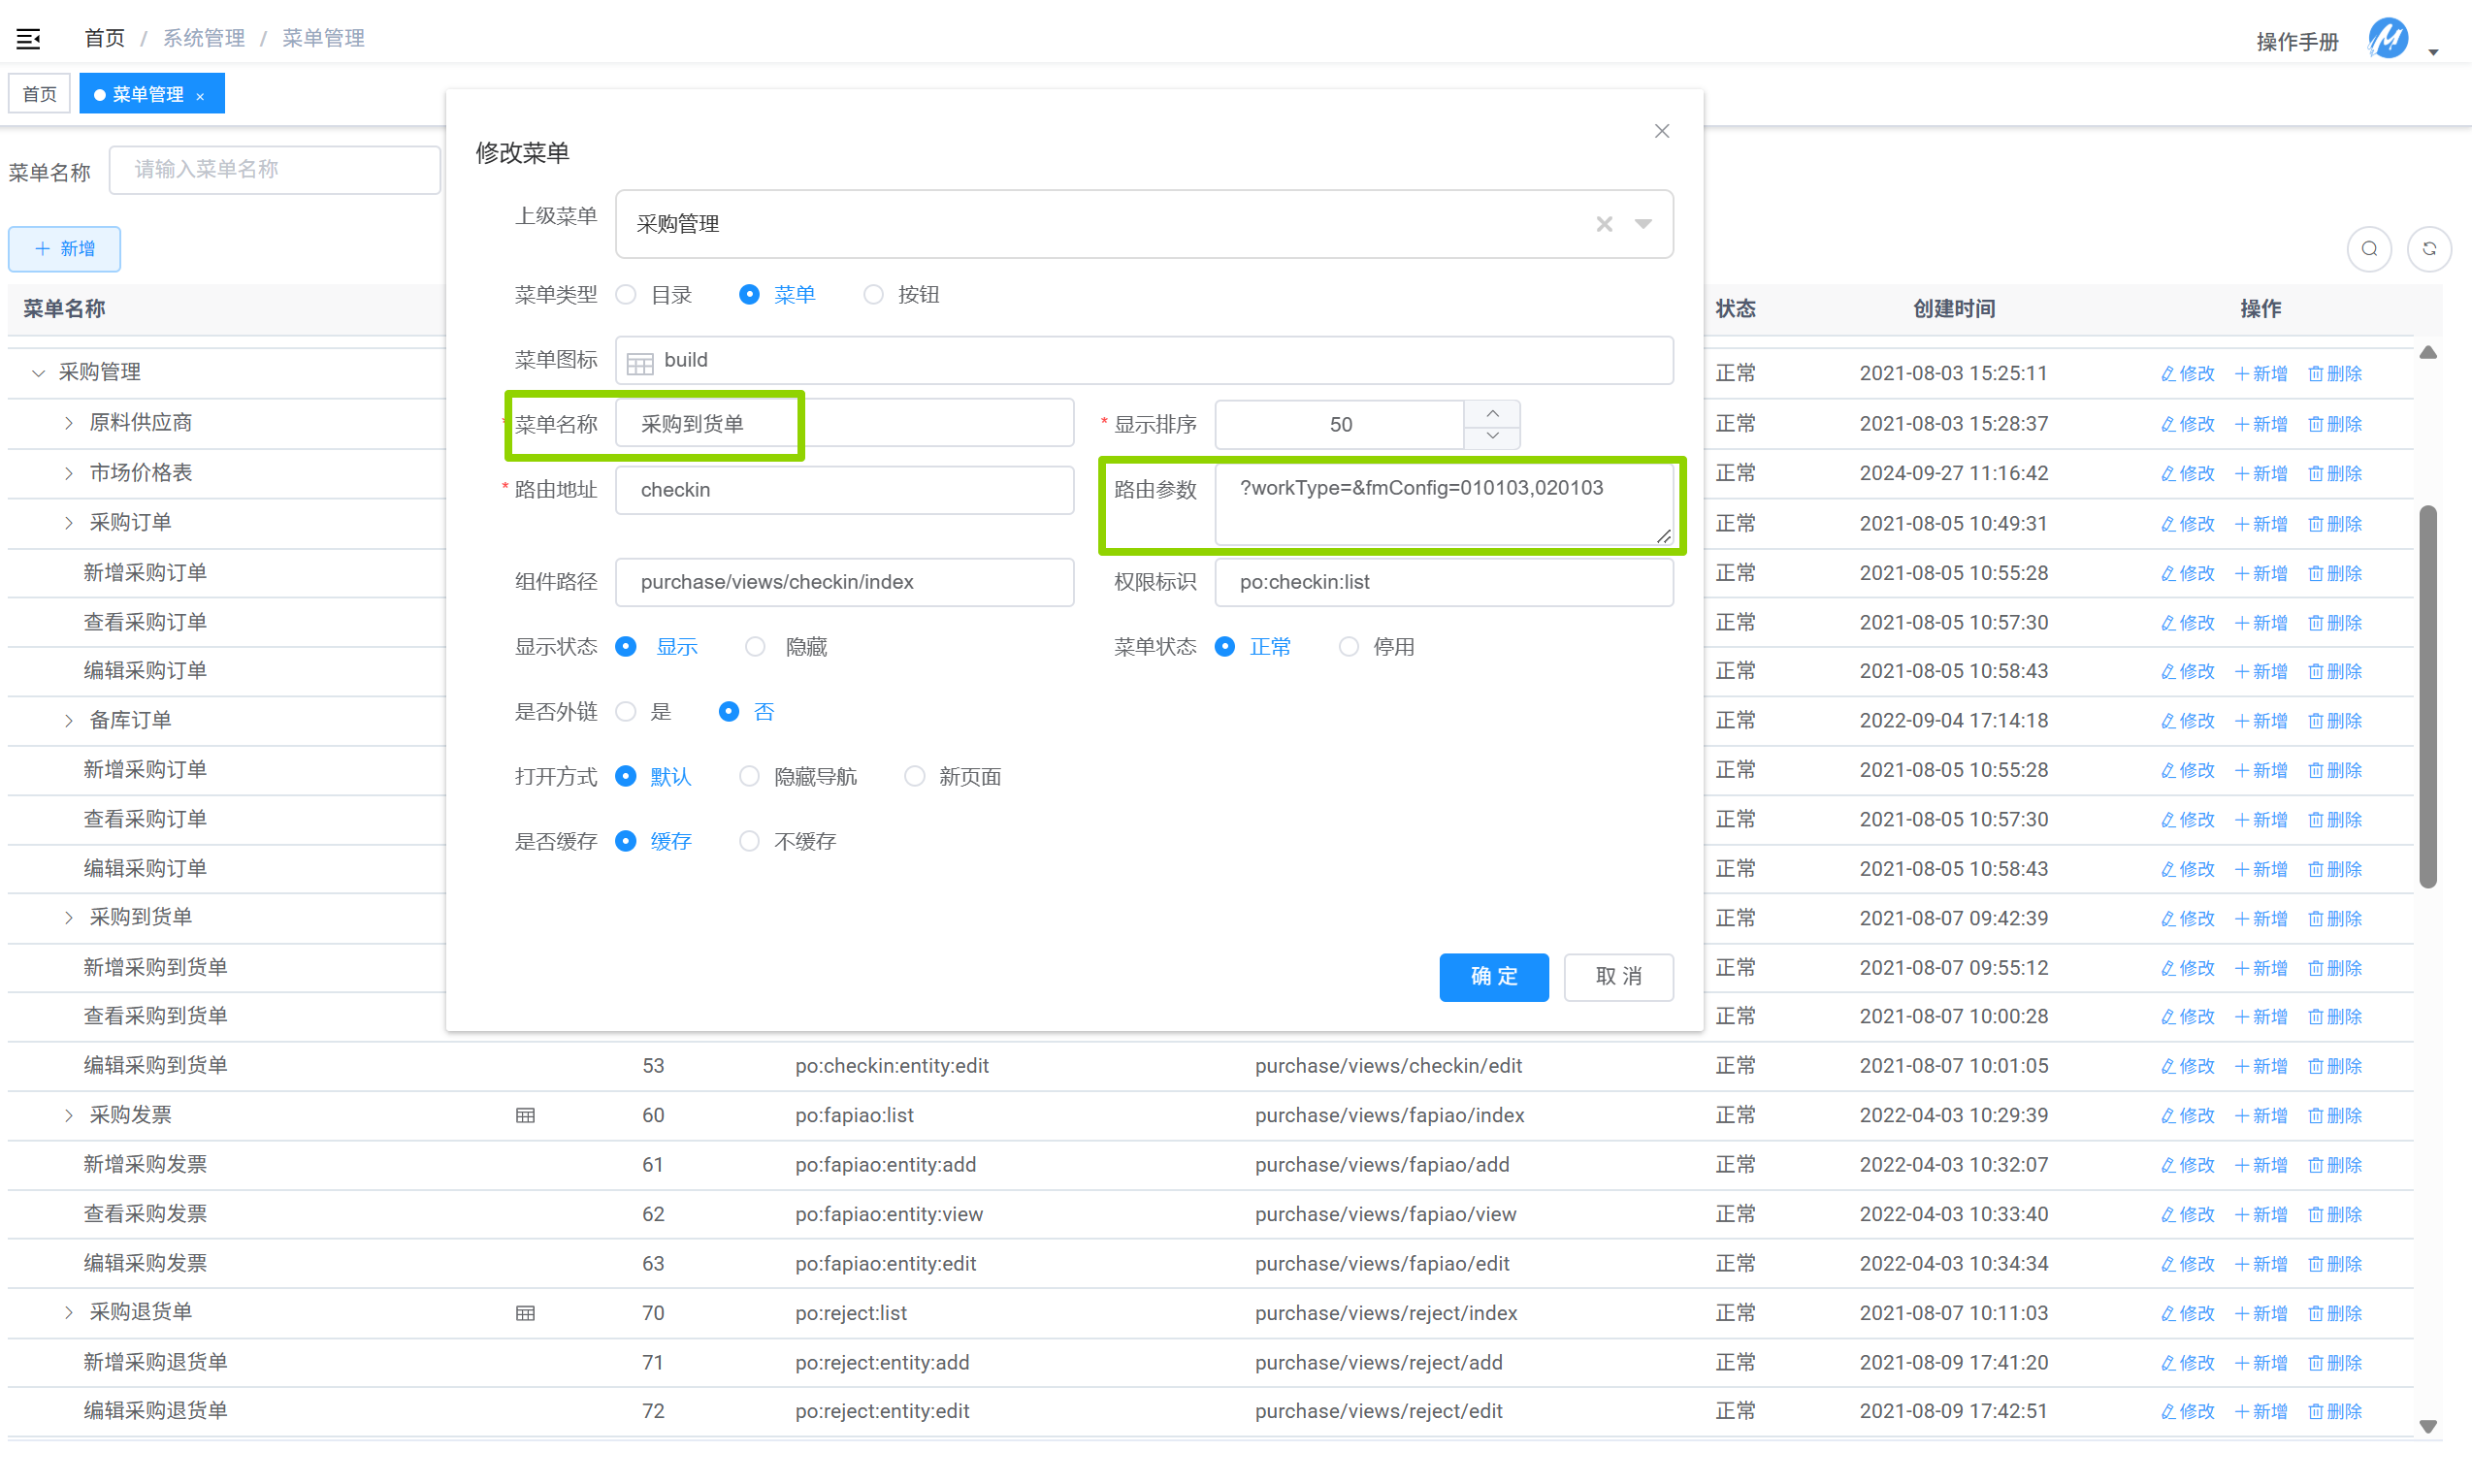2472x1484 pixels.
Task: Open the 上级菜单 dropdown arrow
Action: tap(1643, 224)
